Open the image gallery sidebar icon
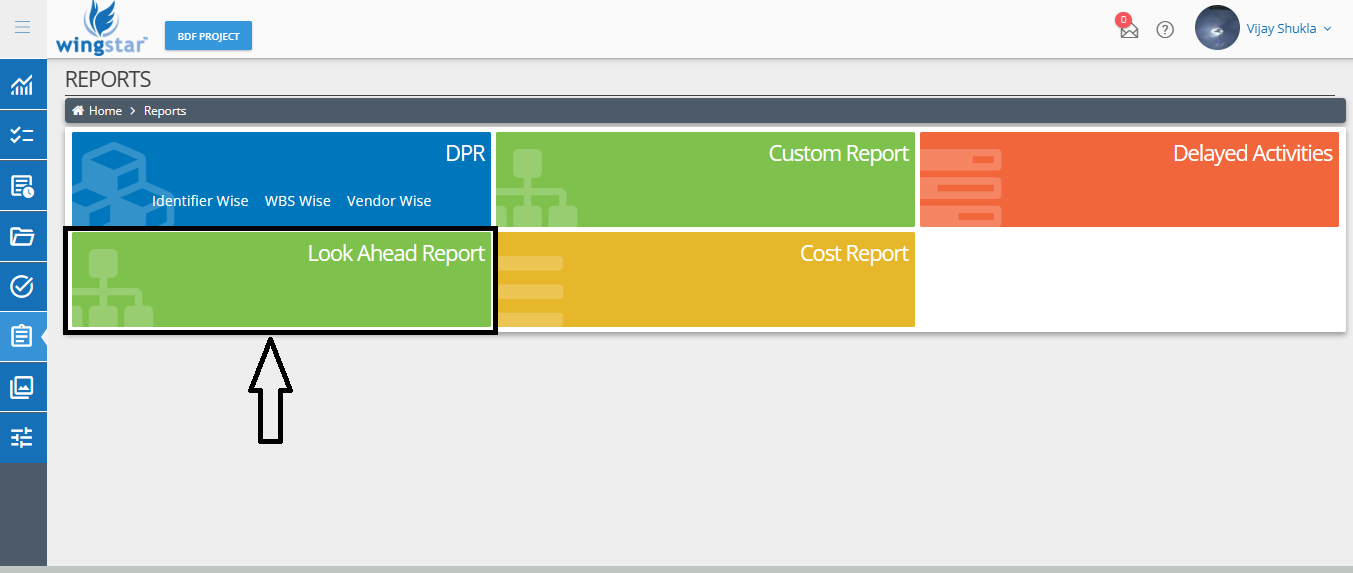1353x573 pixels. point(22,387)
